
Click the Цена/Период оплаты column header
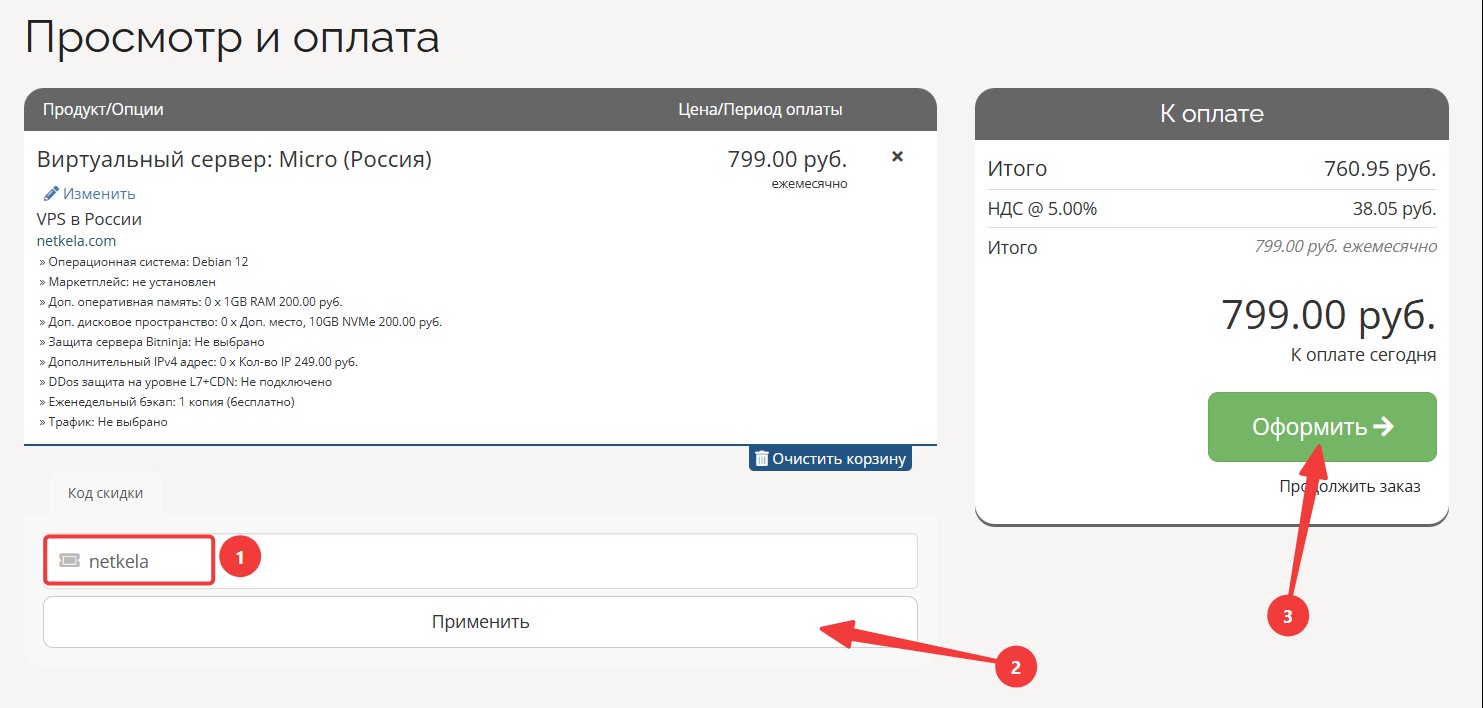760,109
